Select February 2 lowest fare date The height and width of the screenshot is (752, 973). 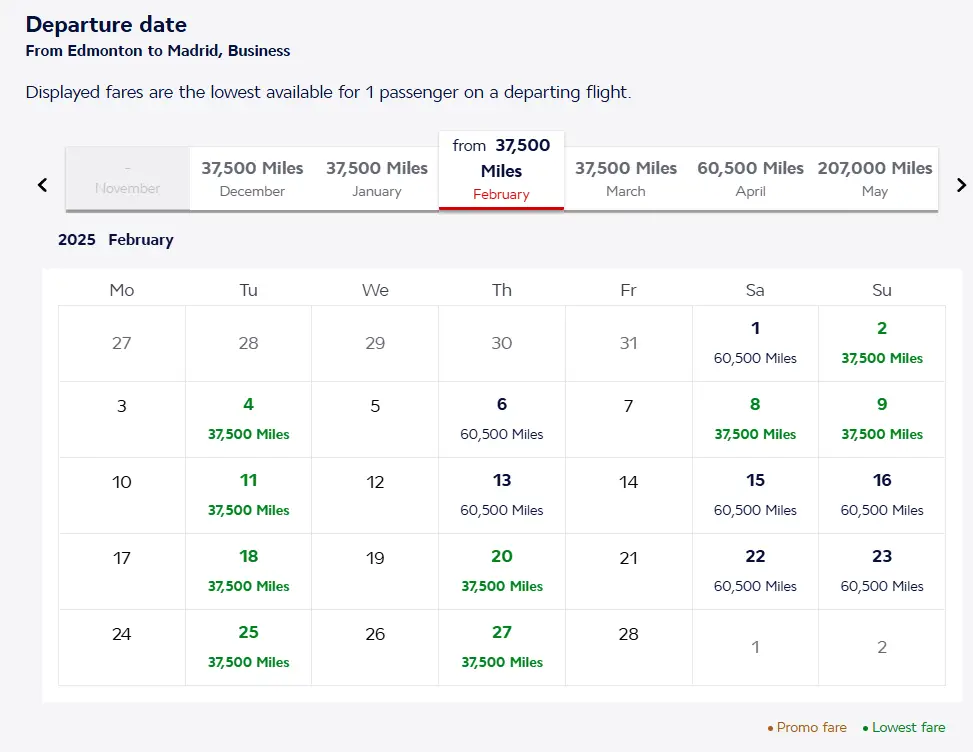pyautogui.click(x=882, y=343)
